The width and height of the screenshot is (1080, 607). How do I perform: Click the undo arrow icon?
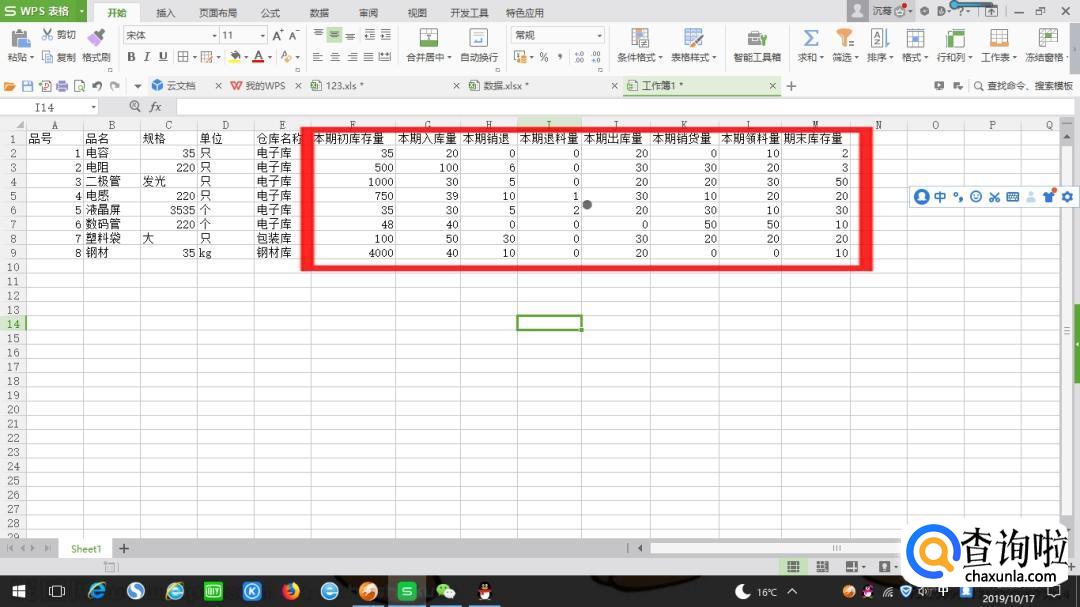[x=97, y=86]
